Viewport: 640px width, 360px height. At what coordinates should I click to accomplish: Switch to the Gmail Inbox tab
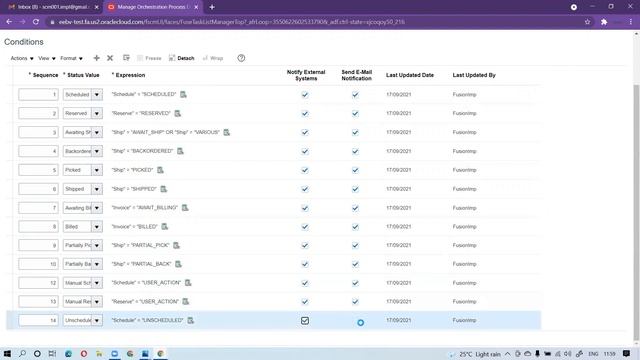53,7
